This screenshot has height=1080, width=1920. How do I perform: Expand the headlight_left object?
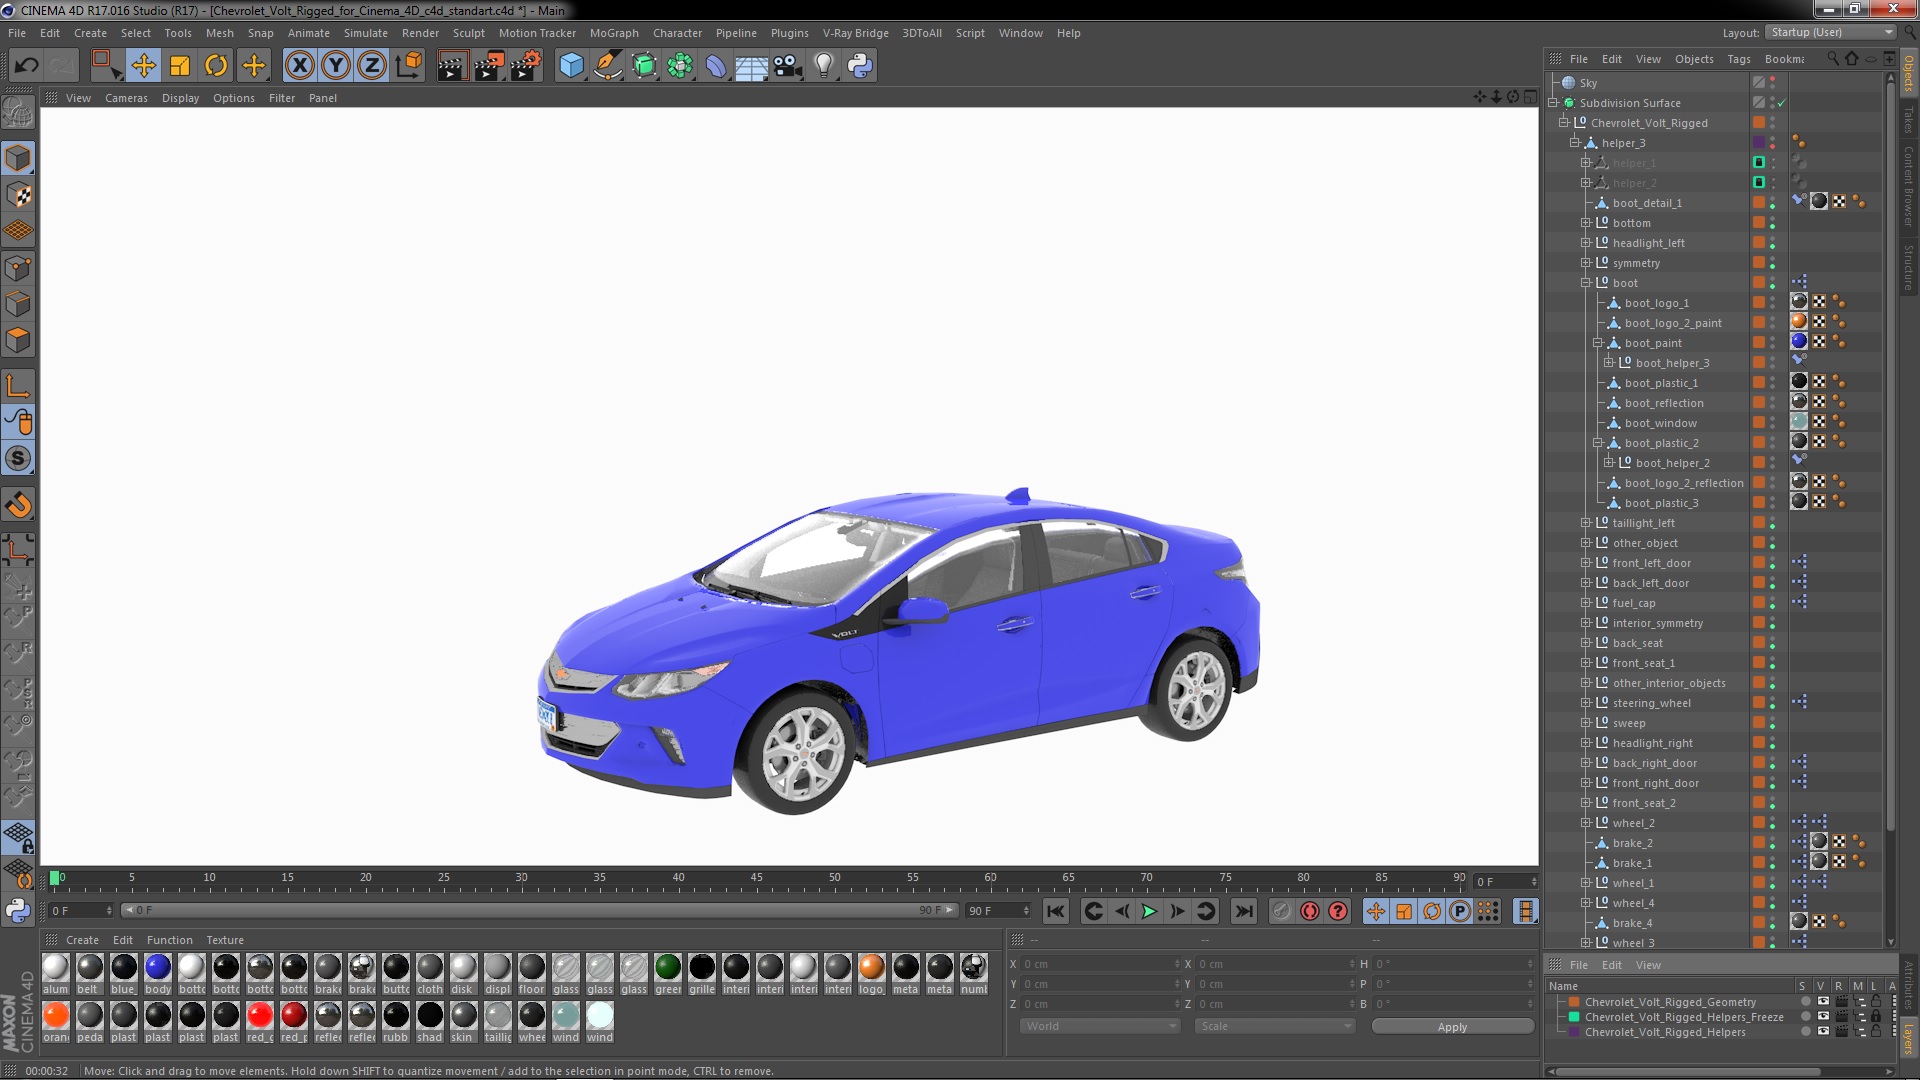coord(1586,243)
